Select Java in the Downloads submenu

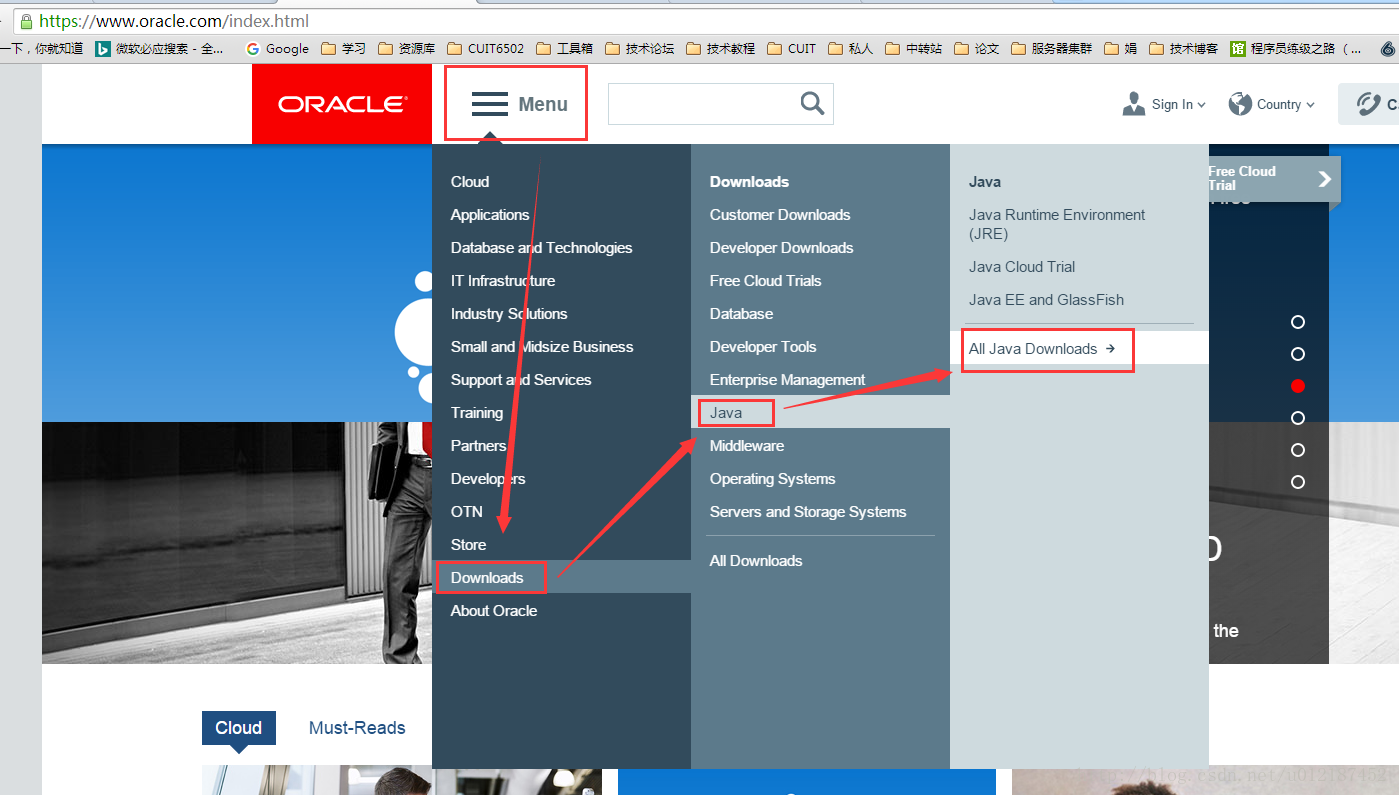click(x=726, y=413)
